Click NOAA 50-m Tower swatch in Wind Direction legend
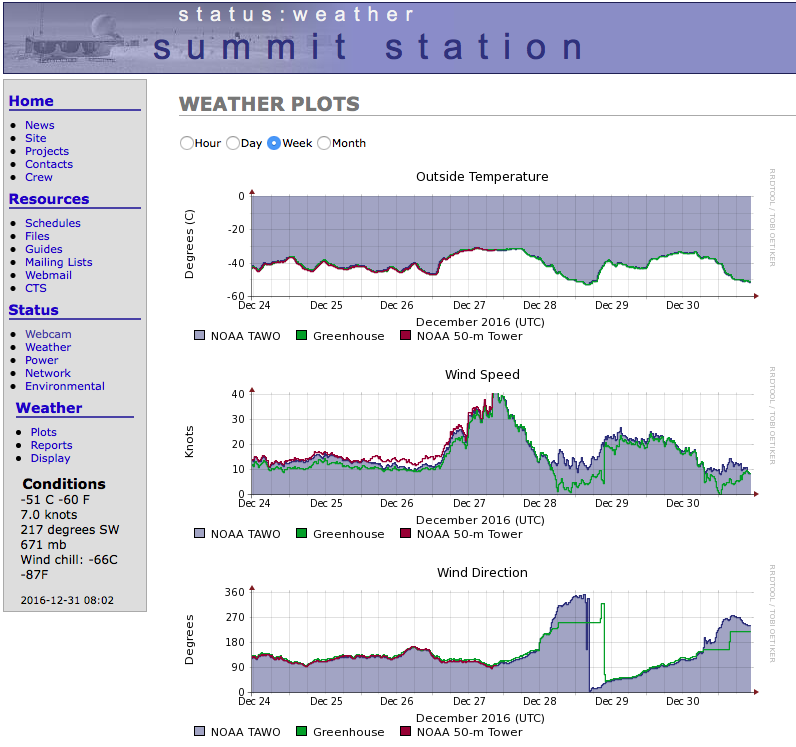The image size is (796, 747). click(x=405, y=731)
